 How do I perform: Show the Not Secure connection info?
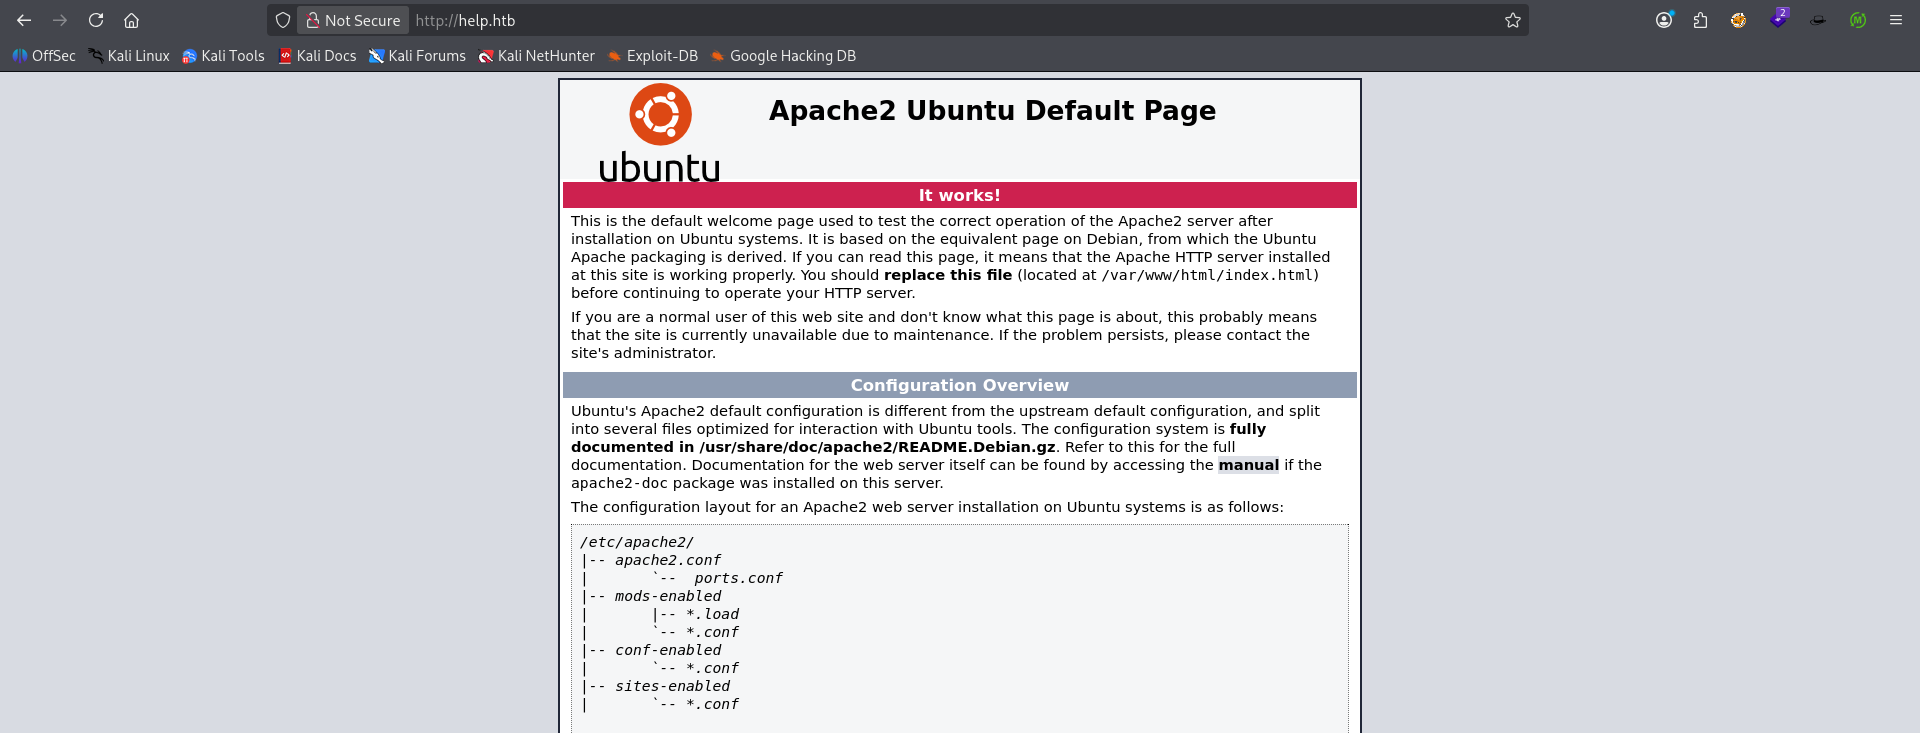click(353, 20)
